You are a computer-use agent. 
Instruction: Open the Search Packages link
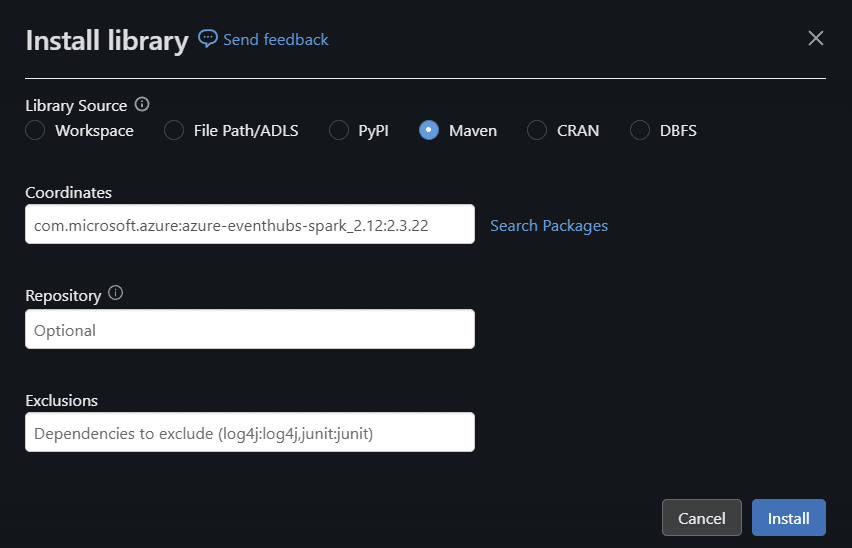[549, 225]
